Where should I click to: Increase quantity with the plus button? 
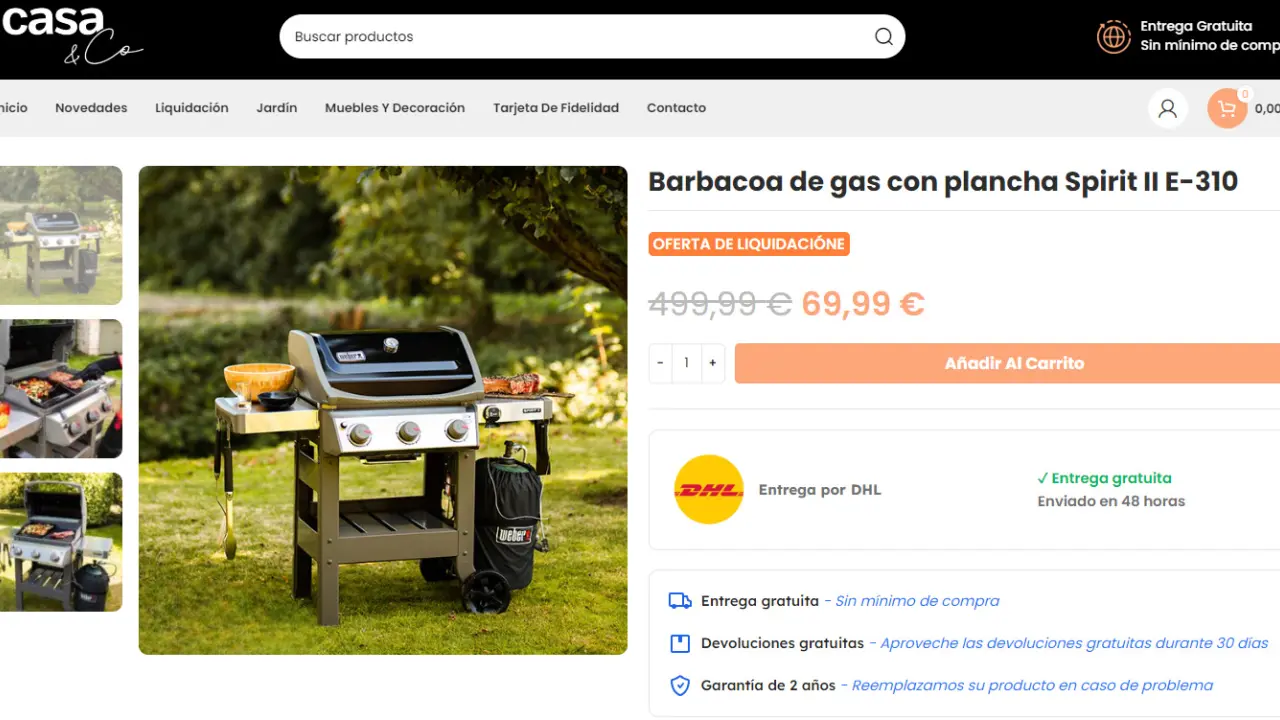point(712,363)
